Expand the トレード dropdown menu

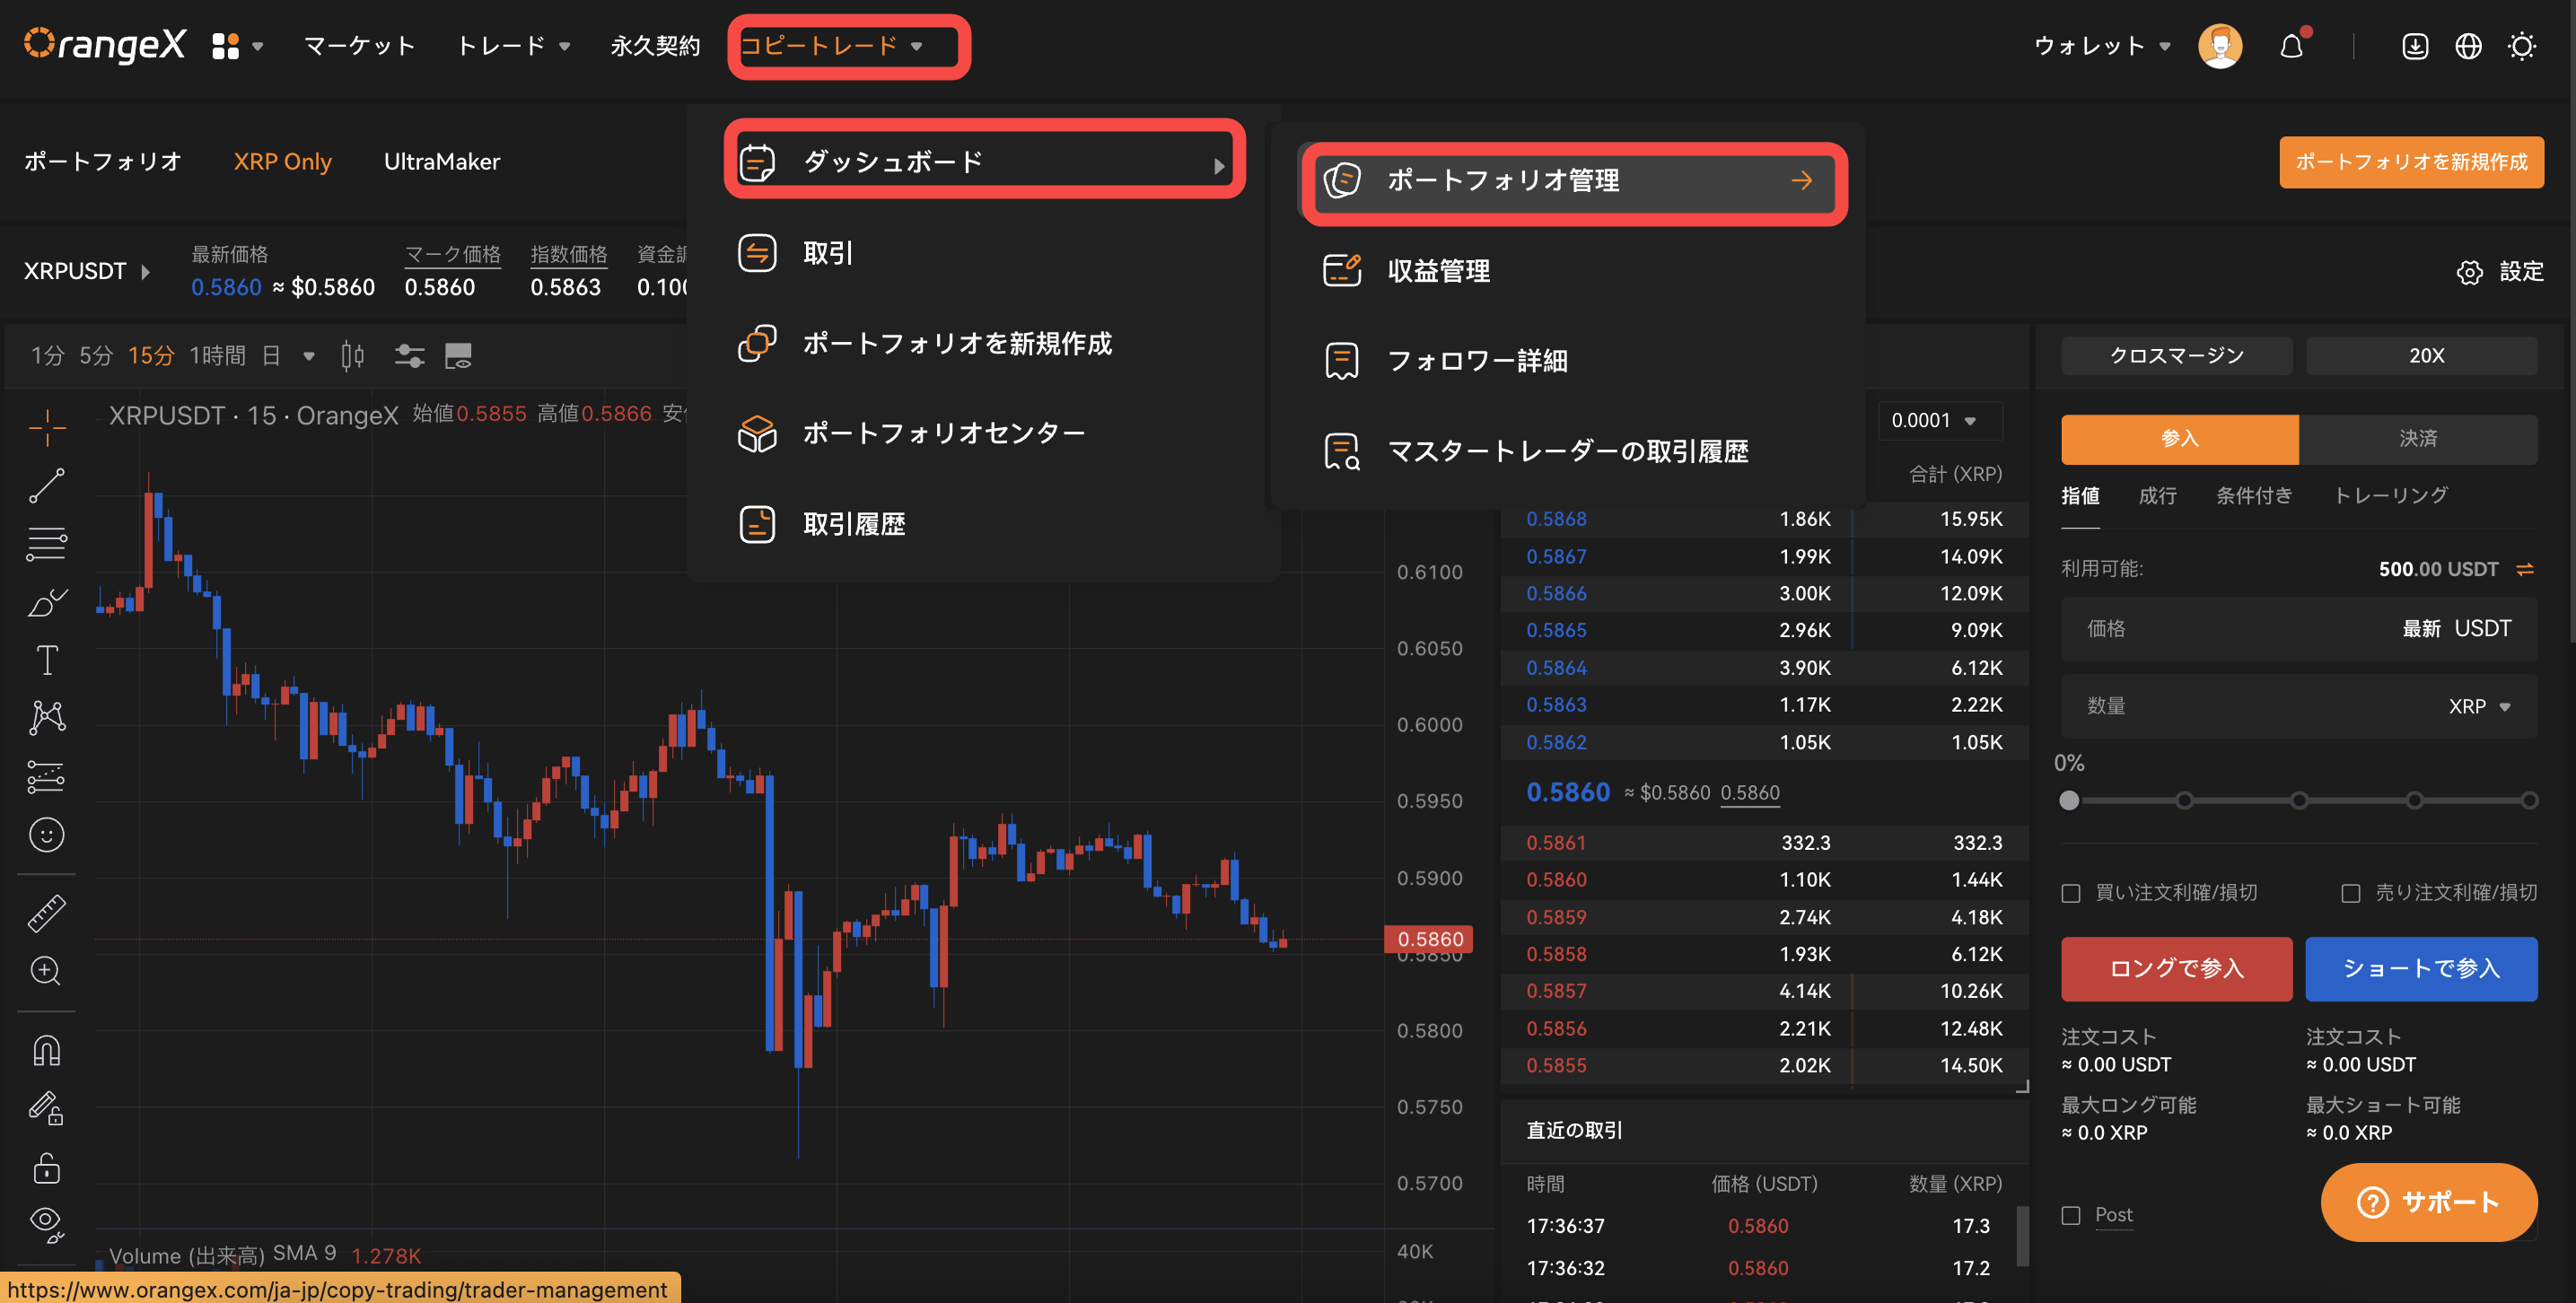[513, 46]
